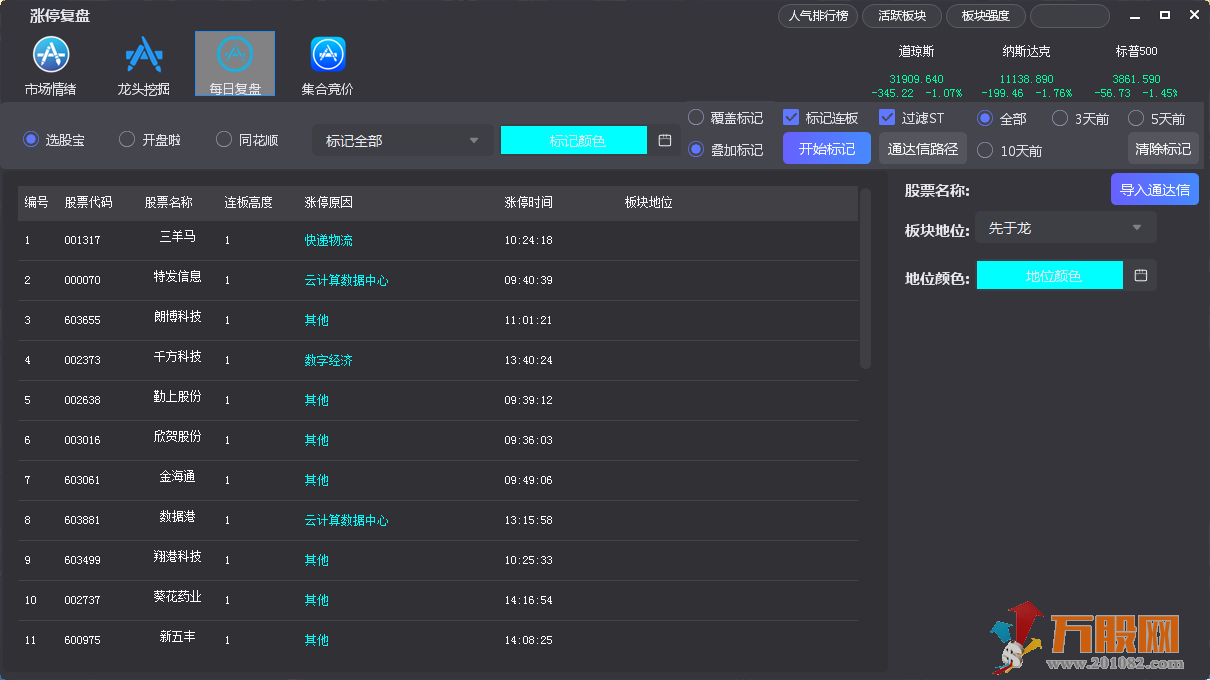Toggle the 标记连板 checkbox
1210x680 pixels.
coord(821,118)
